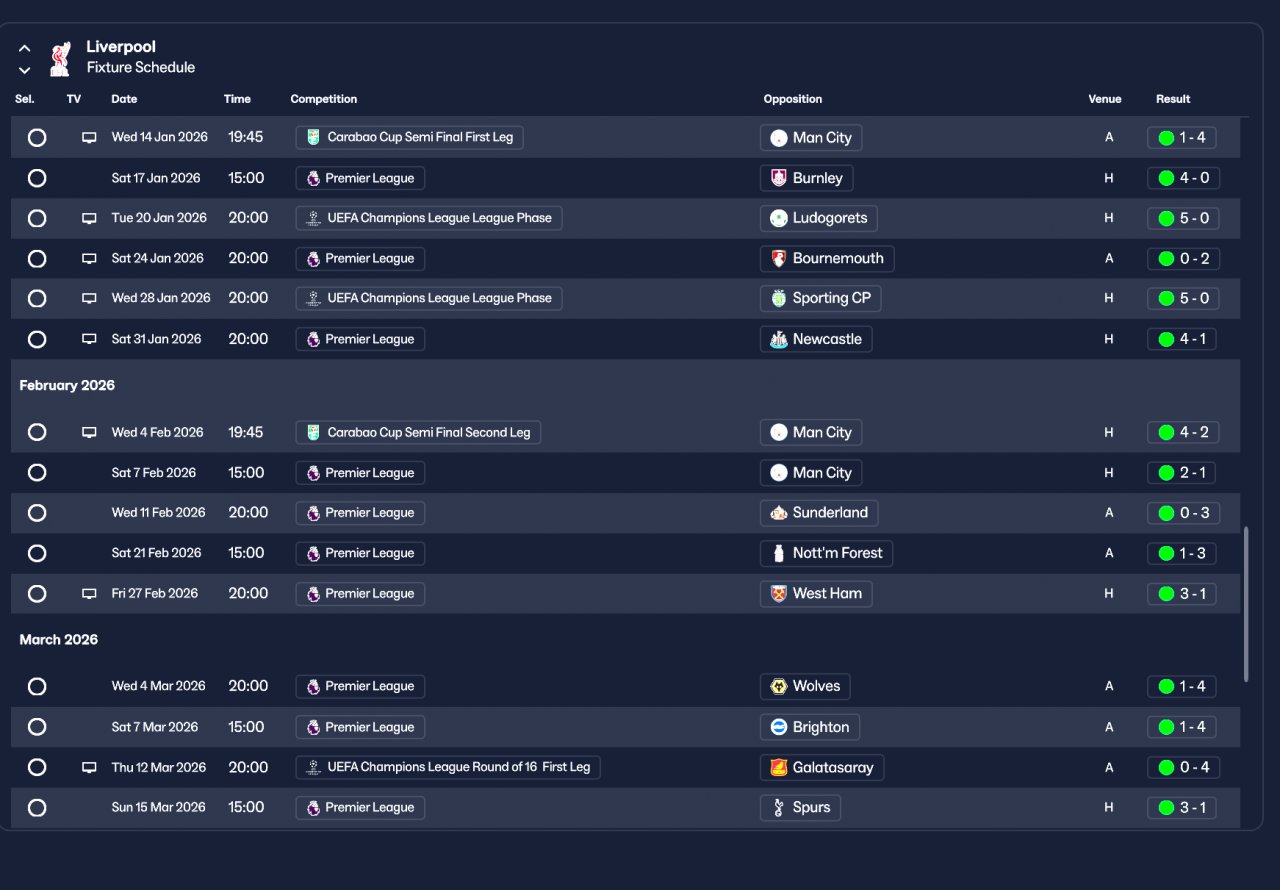
Task: Select the Nott'm Forest fixture radio button
Action: (37, 553)
